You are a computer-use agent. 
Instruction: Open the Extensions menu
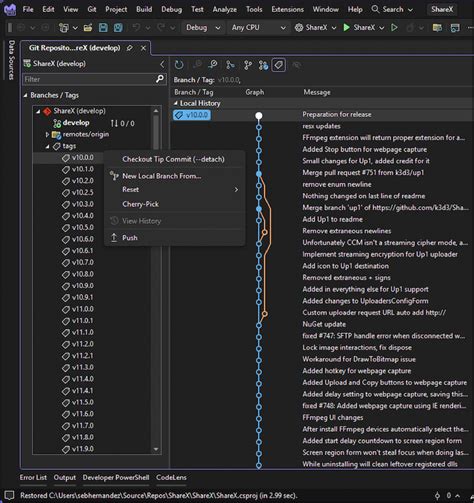(287, 9)
